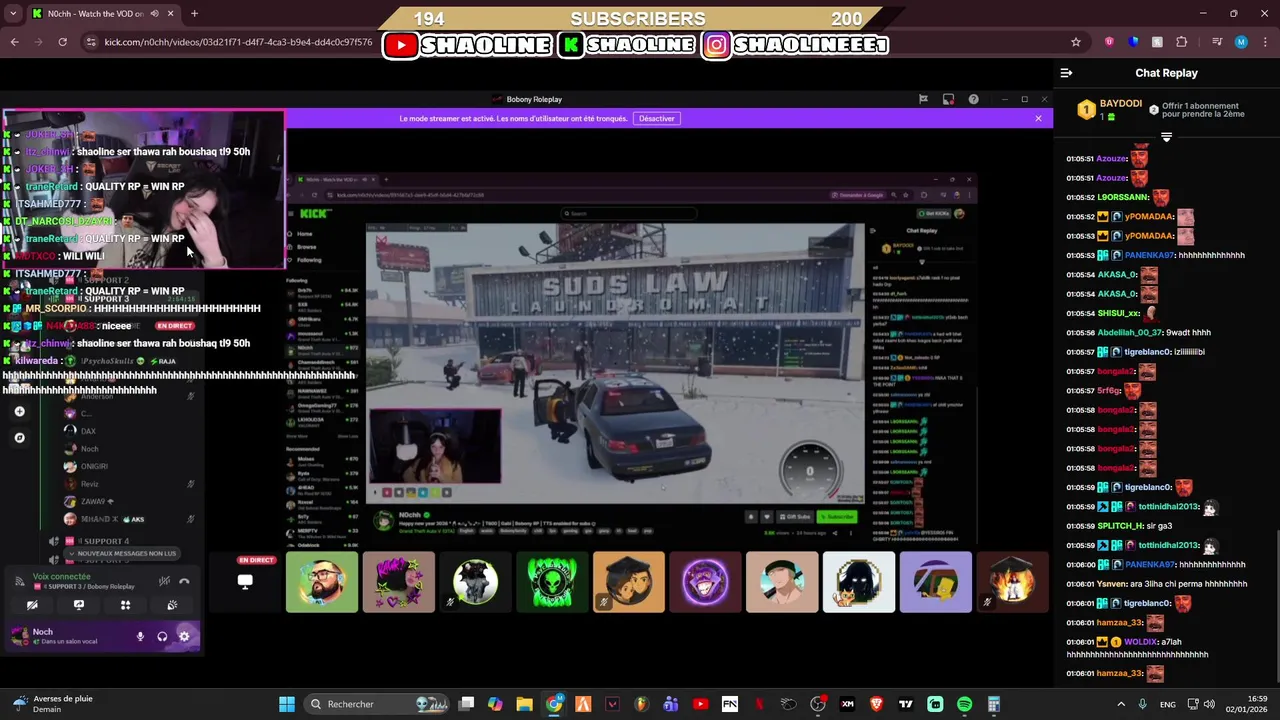Toggle Discord noise suppression icon
Screen dimensions: 1280x720
point(164,581)
